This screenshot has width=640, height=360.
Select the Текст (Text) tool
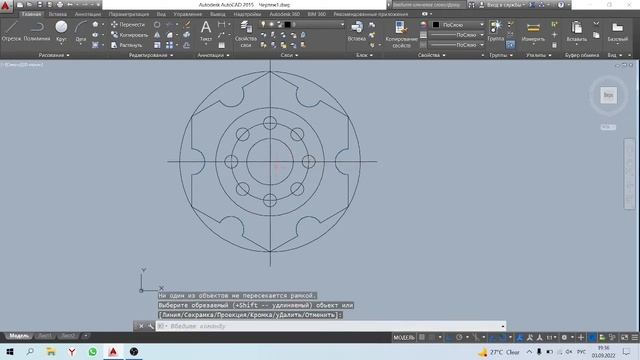(x=206, y=31)
